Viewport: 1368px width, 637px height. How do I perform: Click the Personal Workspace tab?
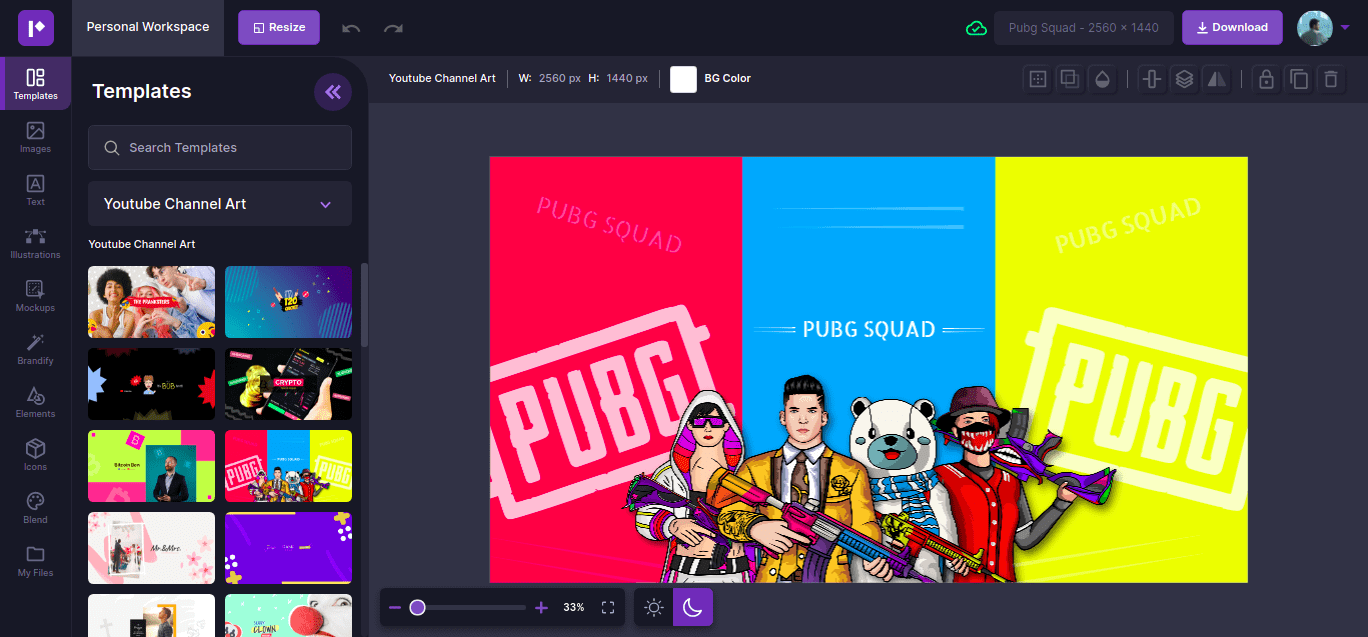coord(148,28)
